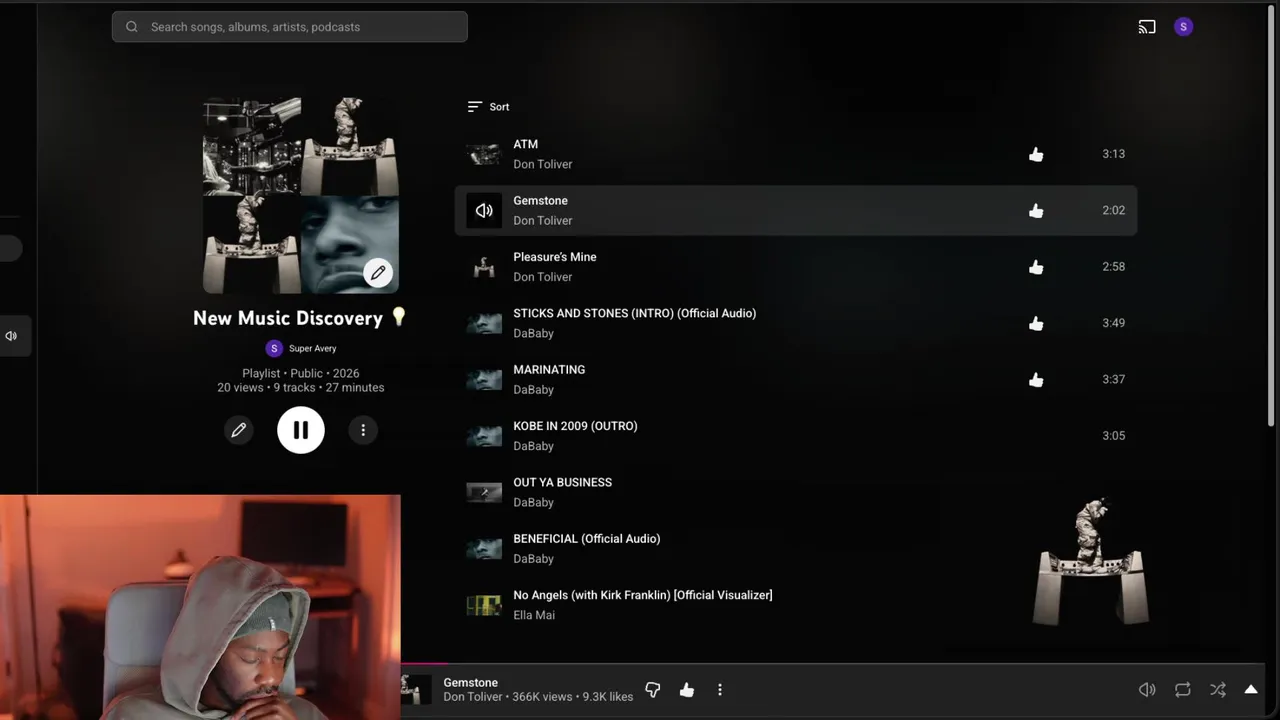
Task: Click Pleasure's Mine track thumbnail
Action: [x=484, y=267]
